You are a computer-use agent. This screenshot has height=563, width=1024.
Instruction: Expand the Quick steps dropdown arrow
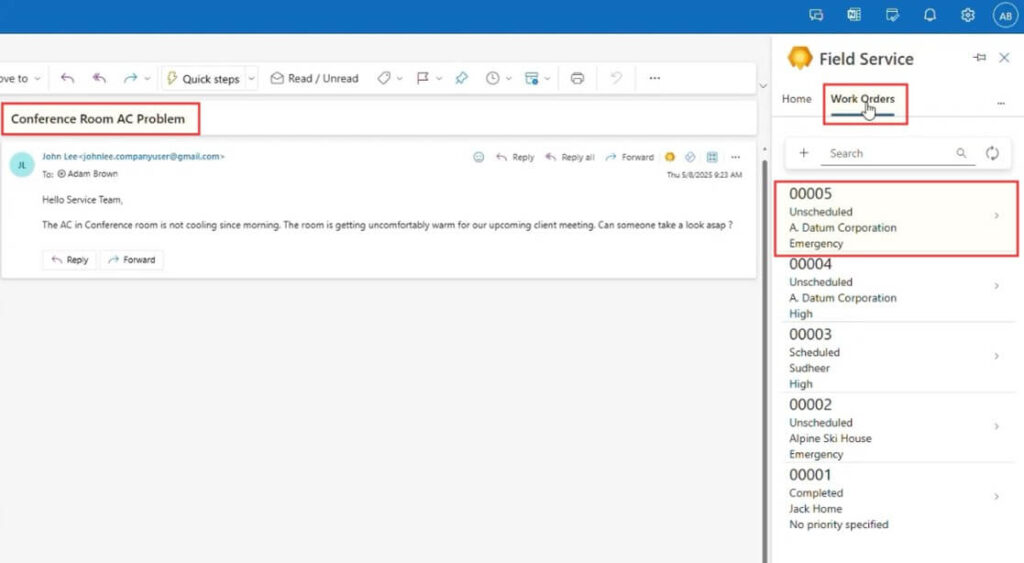(251, 79)
